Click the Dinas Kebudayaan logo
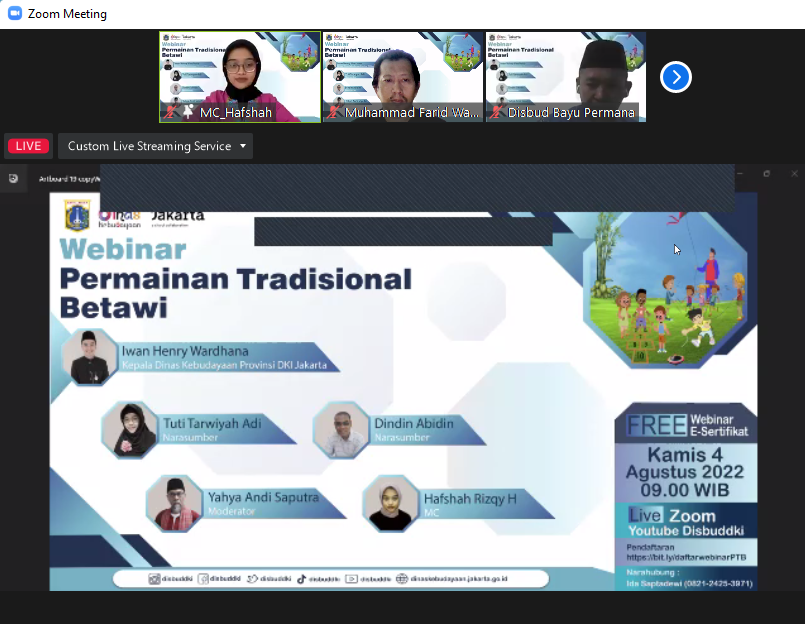 pyautogui.click(x=120, y=219)
